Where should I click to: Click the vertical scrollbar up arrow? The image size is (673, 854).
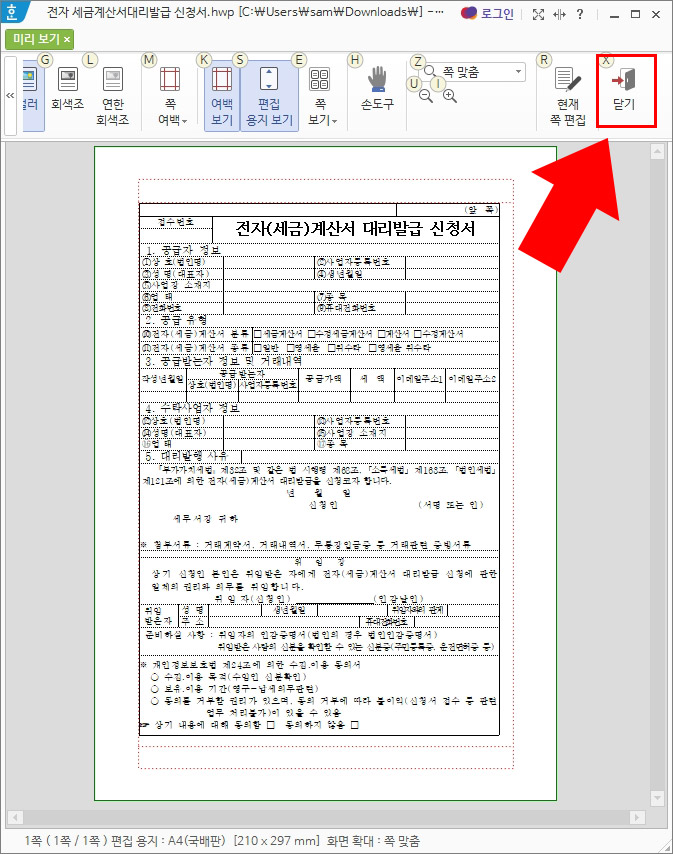tap(657, 152)
